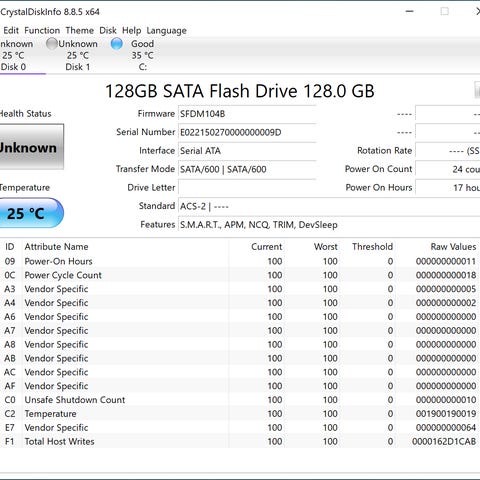Click the Current column header
This screenshot has height=480, width=480.
(x=257, y=247)
